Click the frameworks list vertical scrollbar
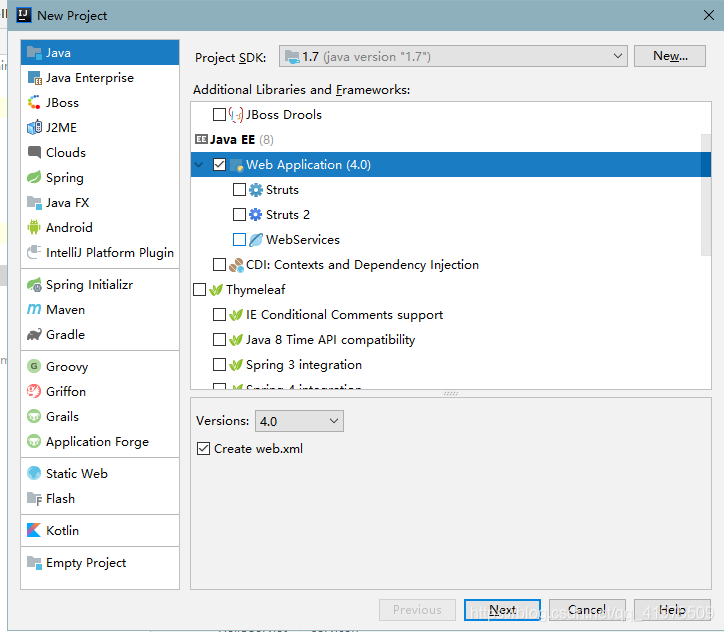This screenshot has height=632, width=724. (706, 194)
